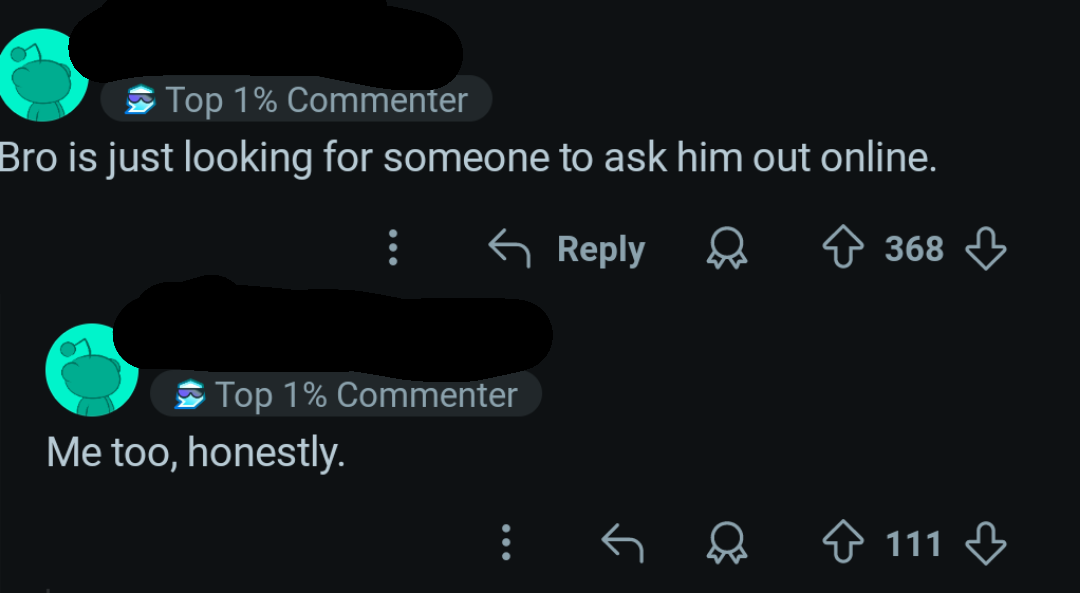Viewport: 1080px width, 593px height.
Task: Click the reply arrow icon beside Reply text
Action: click(x=510, y=248)
